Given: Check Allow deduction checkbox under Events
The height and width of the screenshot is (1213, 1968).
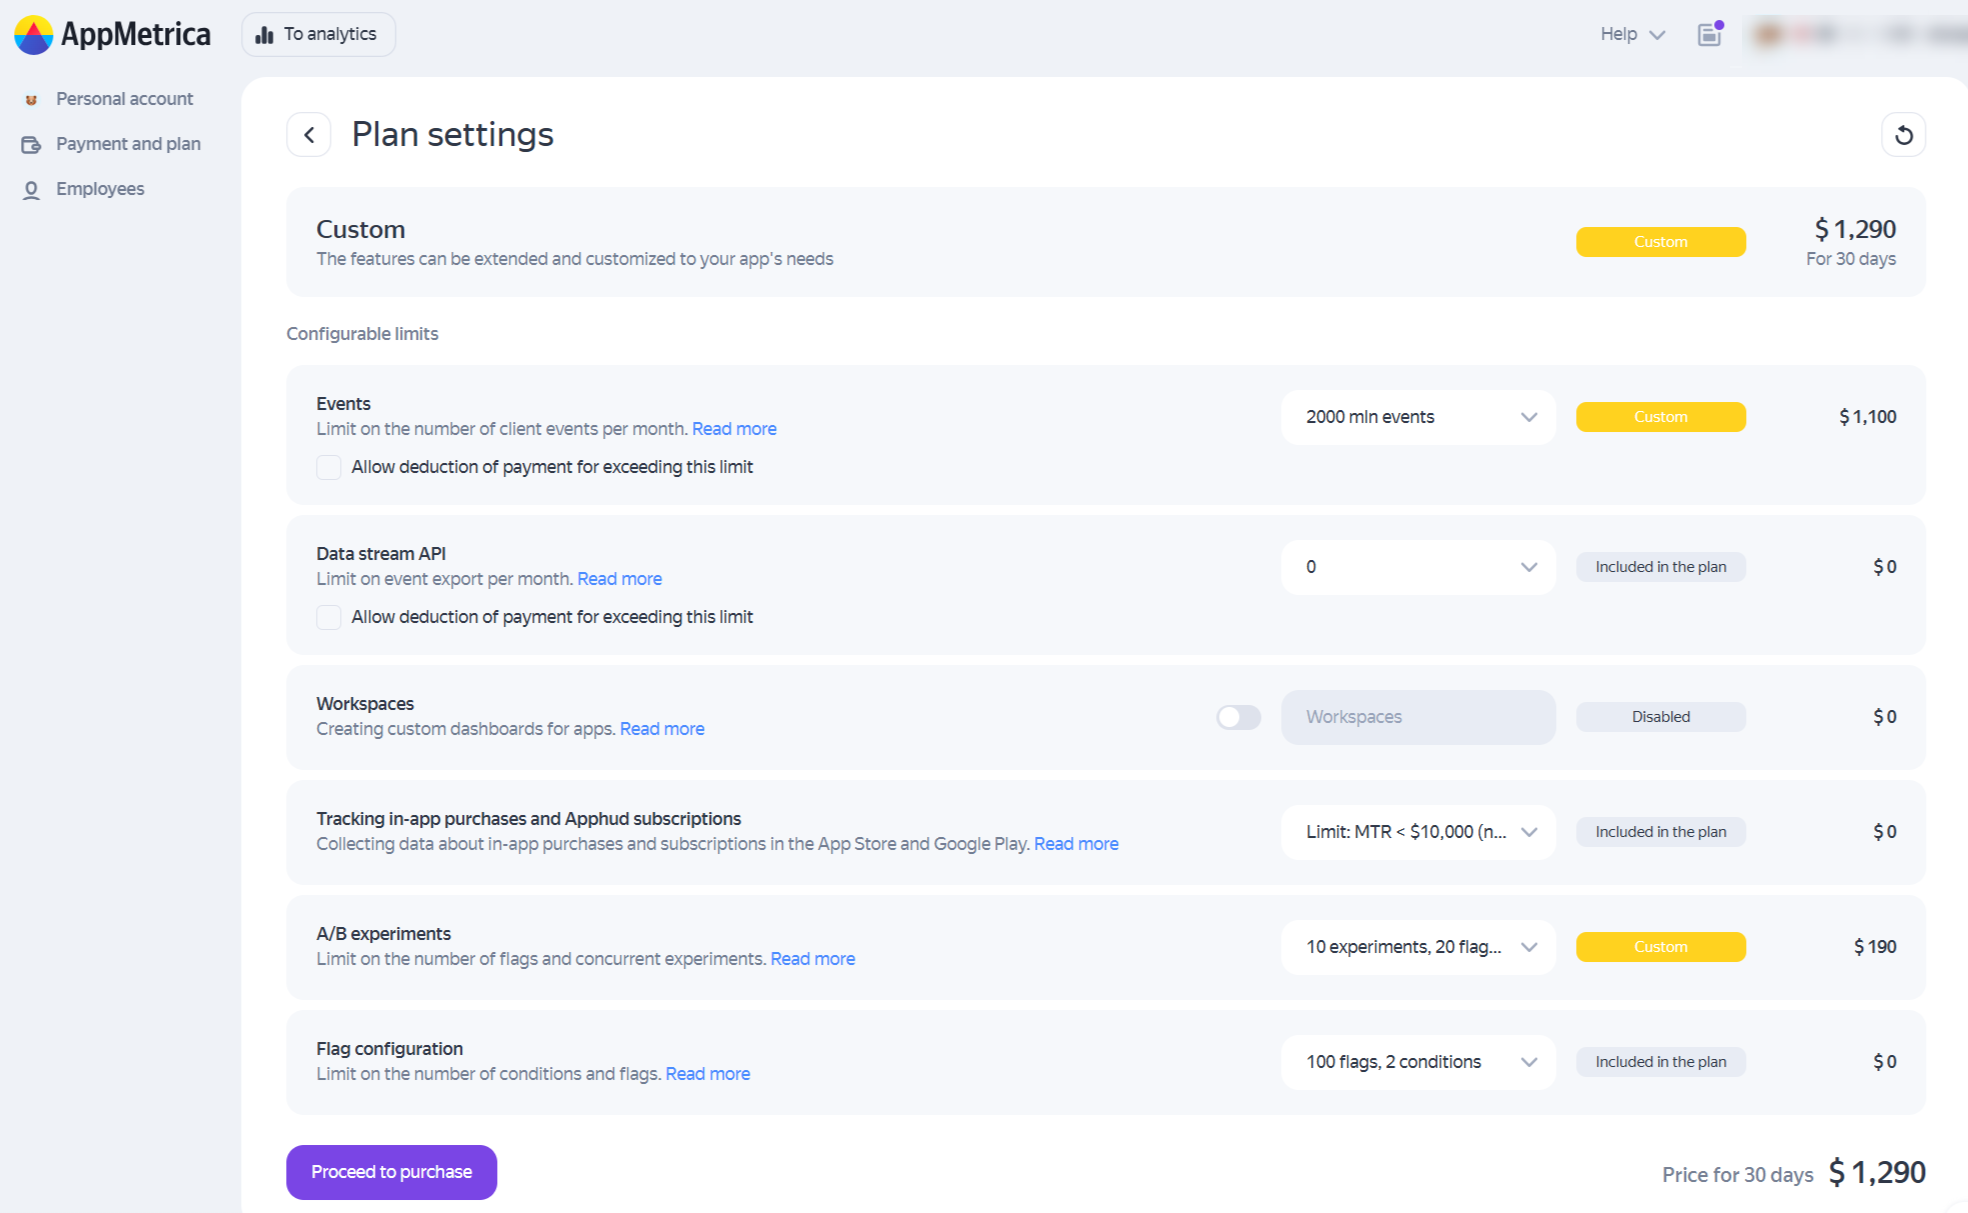Looking at the screenshot, I should (x=329, y=467).
